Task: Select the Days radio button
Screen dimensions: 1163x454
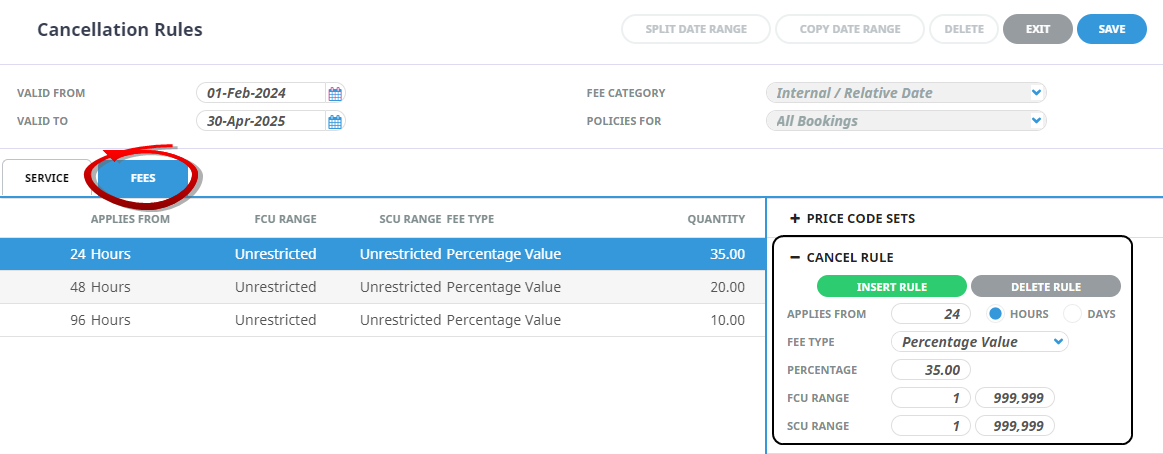Action: (1073, 314)
